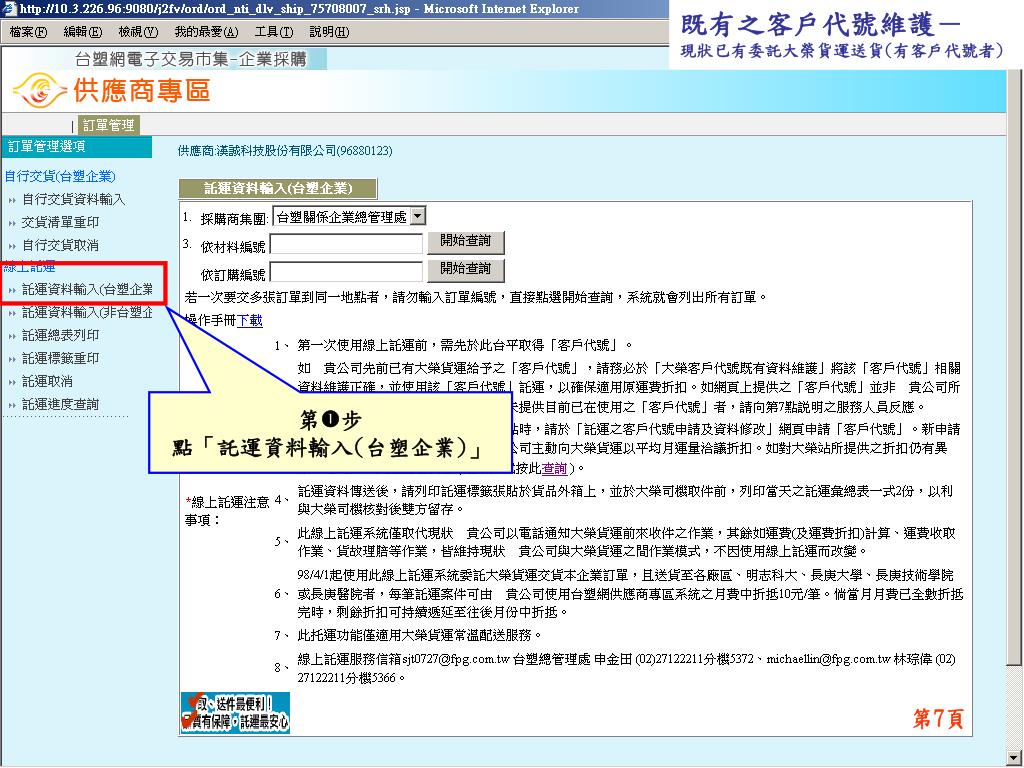Click the 下載 manual link
Viewport: 1024px width, 768px height.
coord(250,320)
